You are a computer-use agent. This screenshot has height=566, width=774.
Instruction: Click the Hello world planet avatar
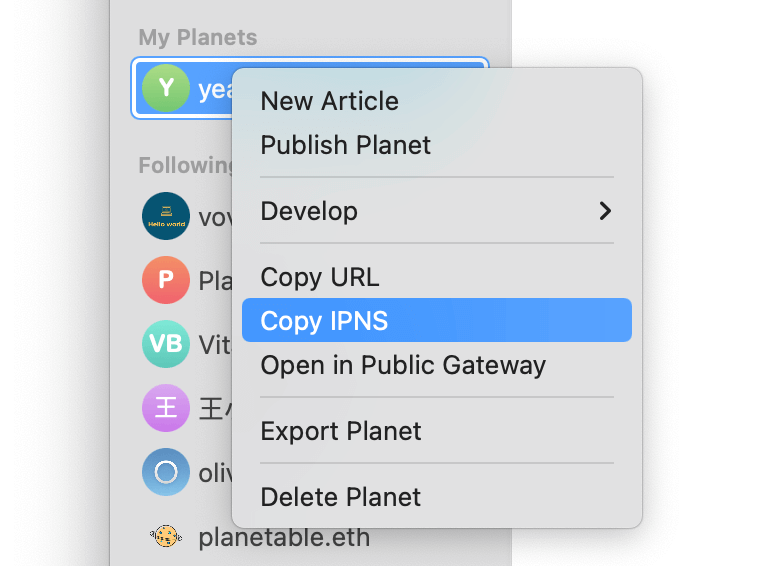(x=166, y=216)
